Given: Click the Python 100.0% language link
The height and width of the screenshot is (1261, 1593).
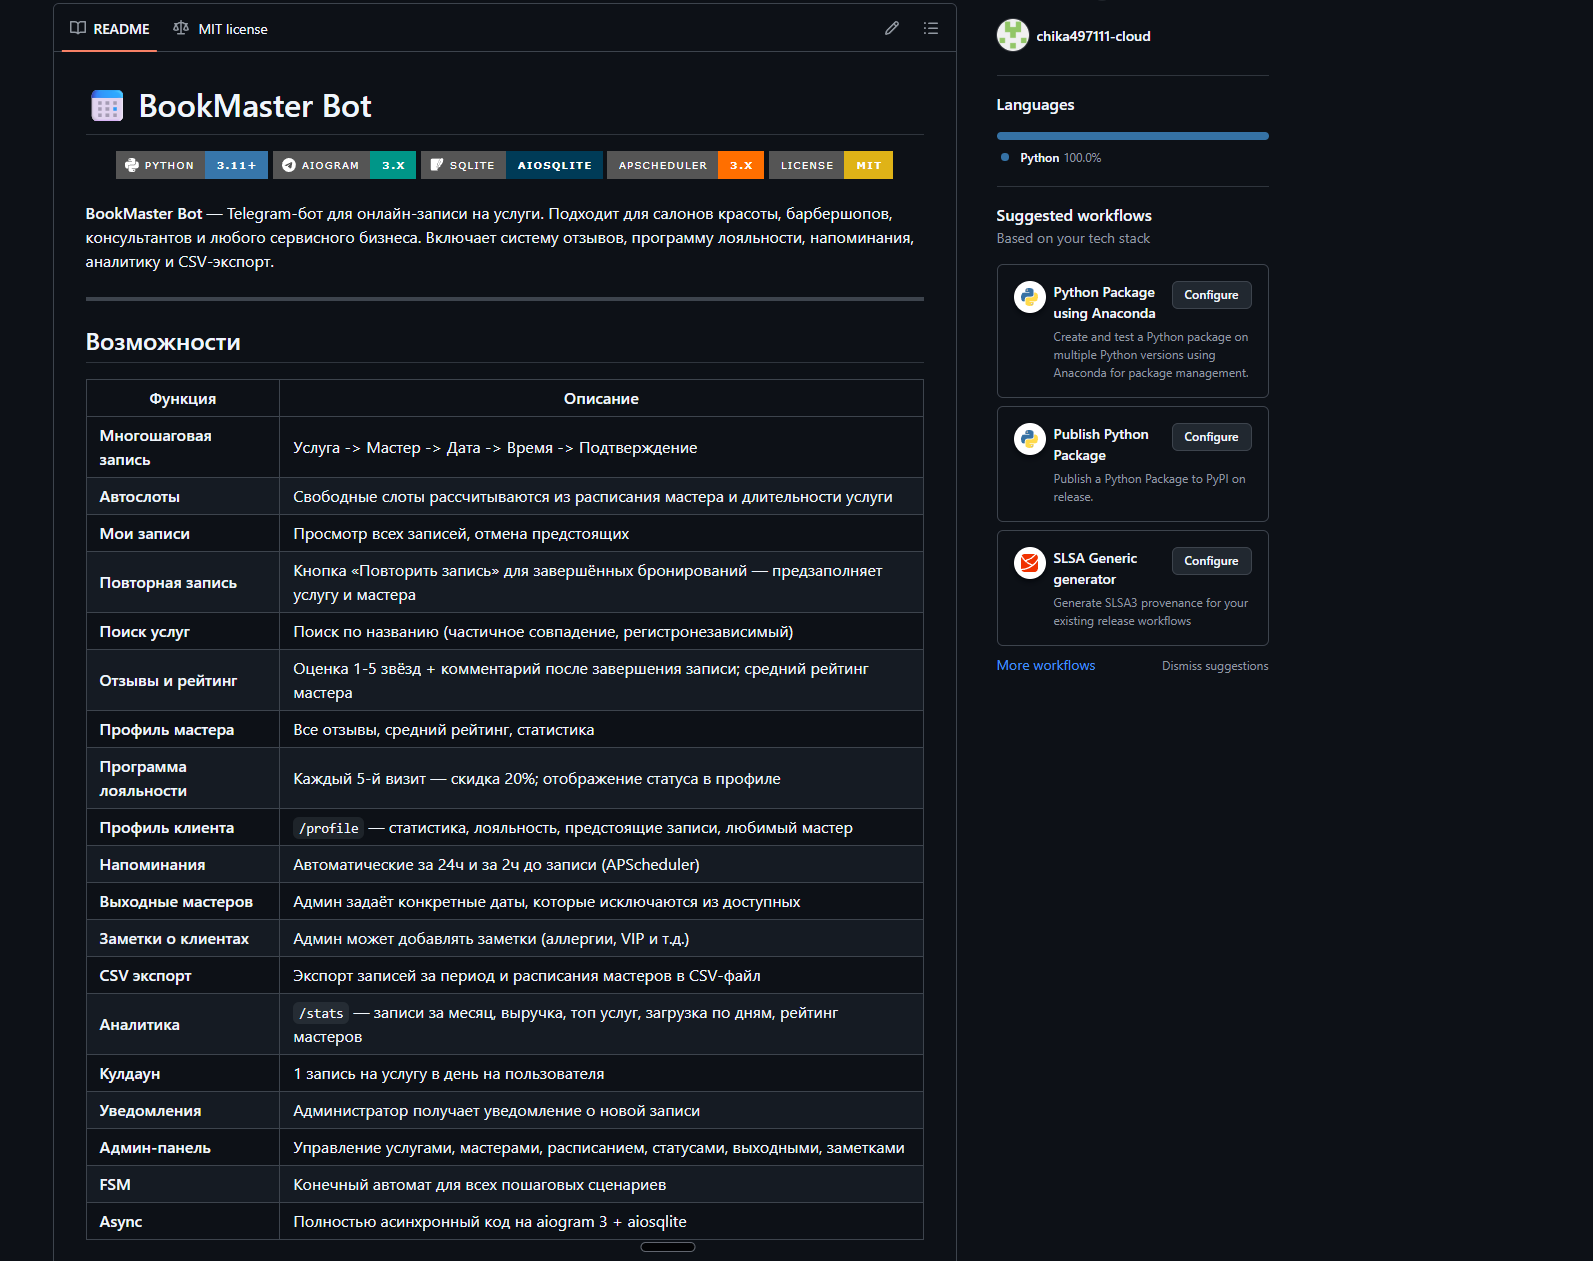Looking at the screenshot, I should coord(1060,158).
